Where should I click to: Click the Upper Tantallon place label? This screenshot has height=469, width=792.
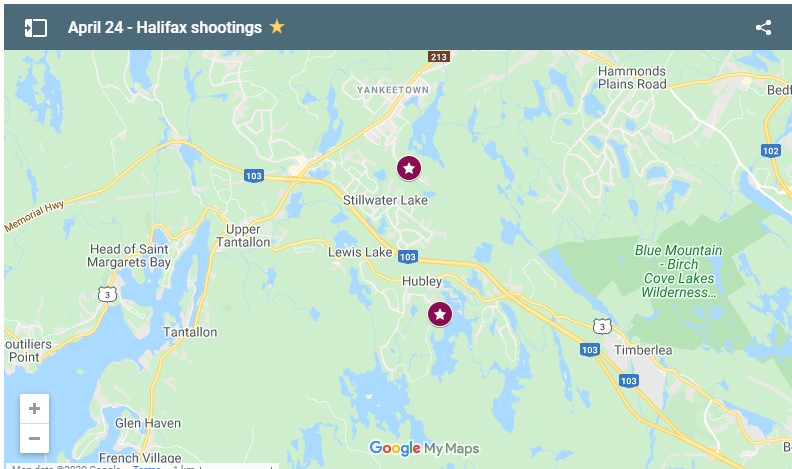(x=243, y=236)
